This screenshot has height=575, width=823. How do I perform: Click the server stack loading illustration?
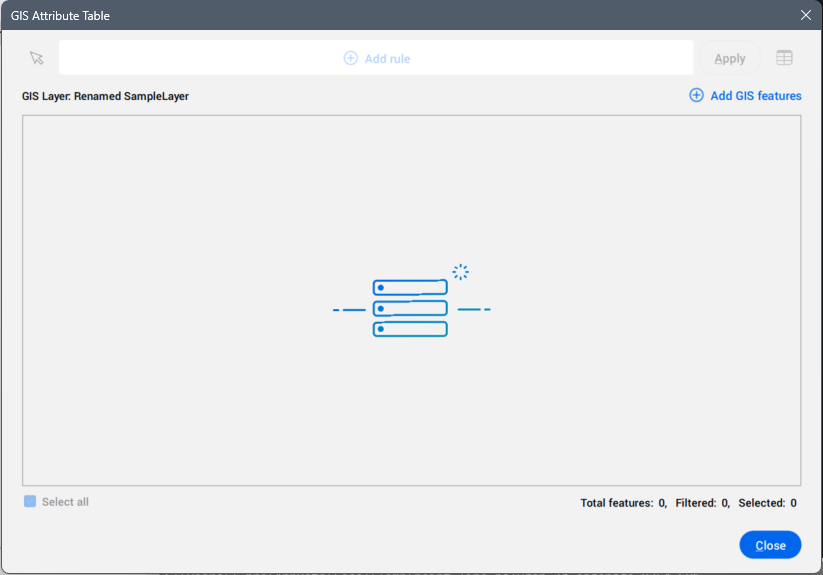(x=410, y=308)
